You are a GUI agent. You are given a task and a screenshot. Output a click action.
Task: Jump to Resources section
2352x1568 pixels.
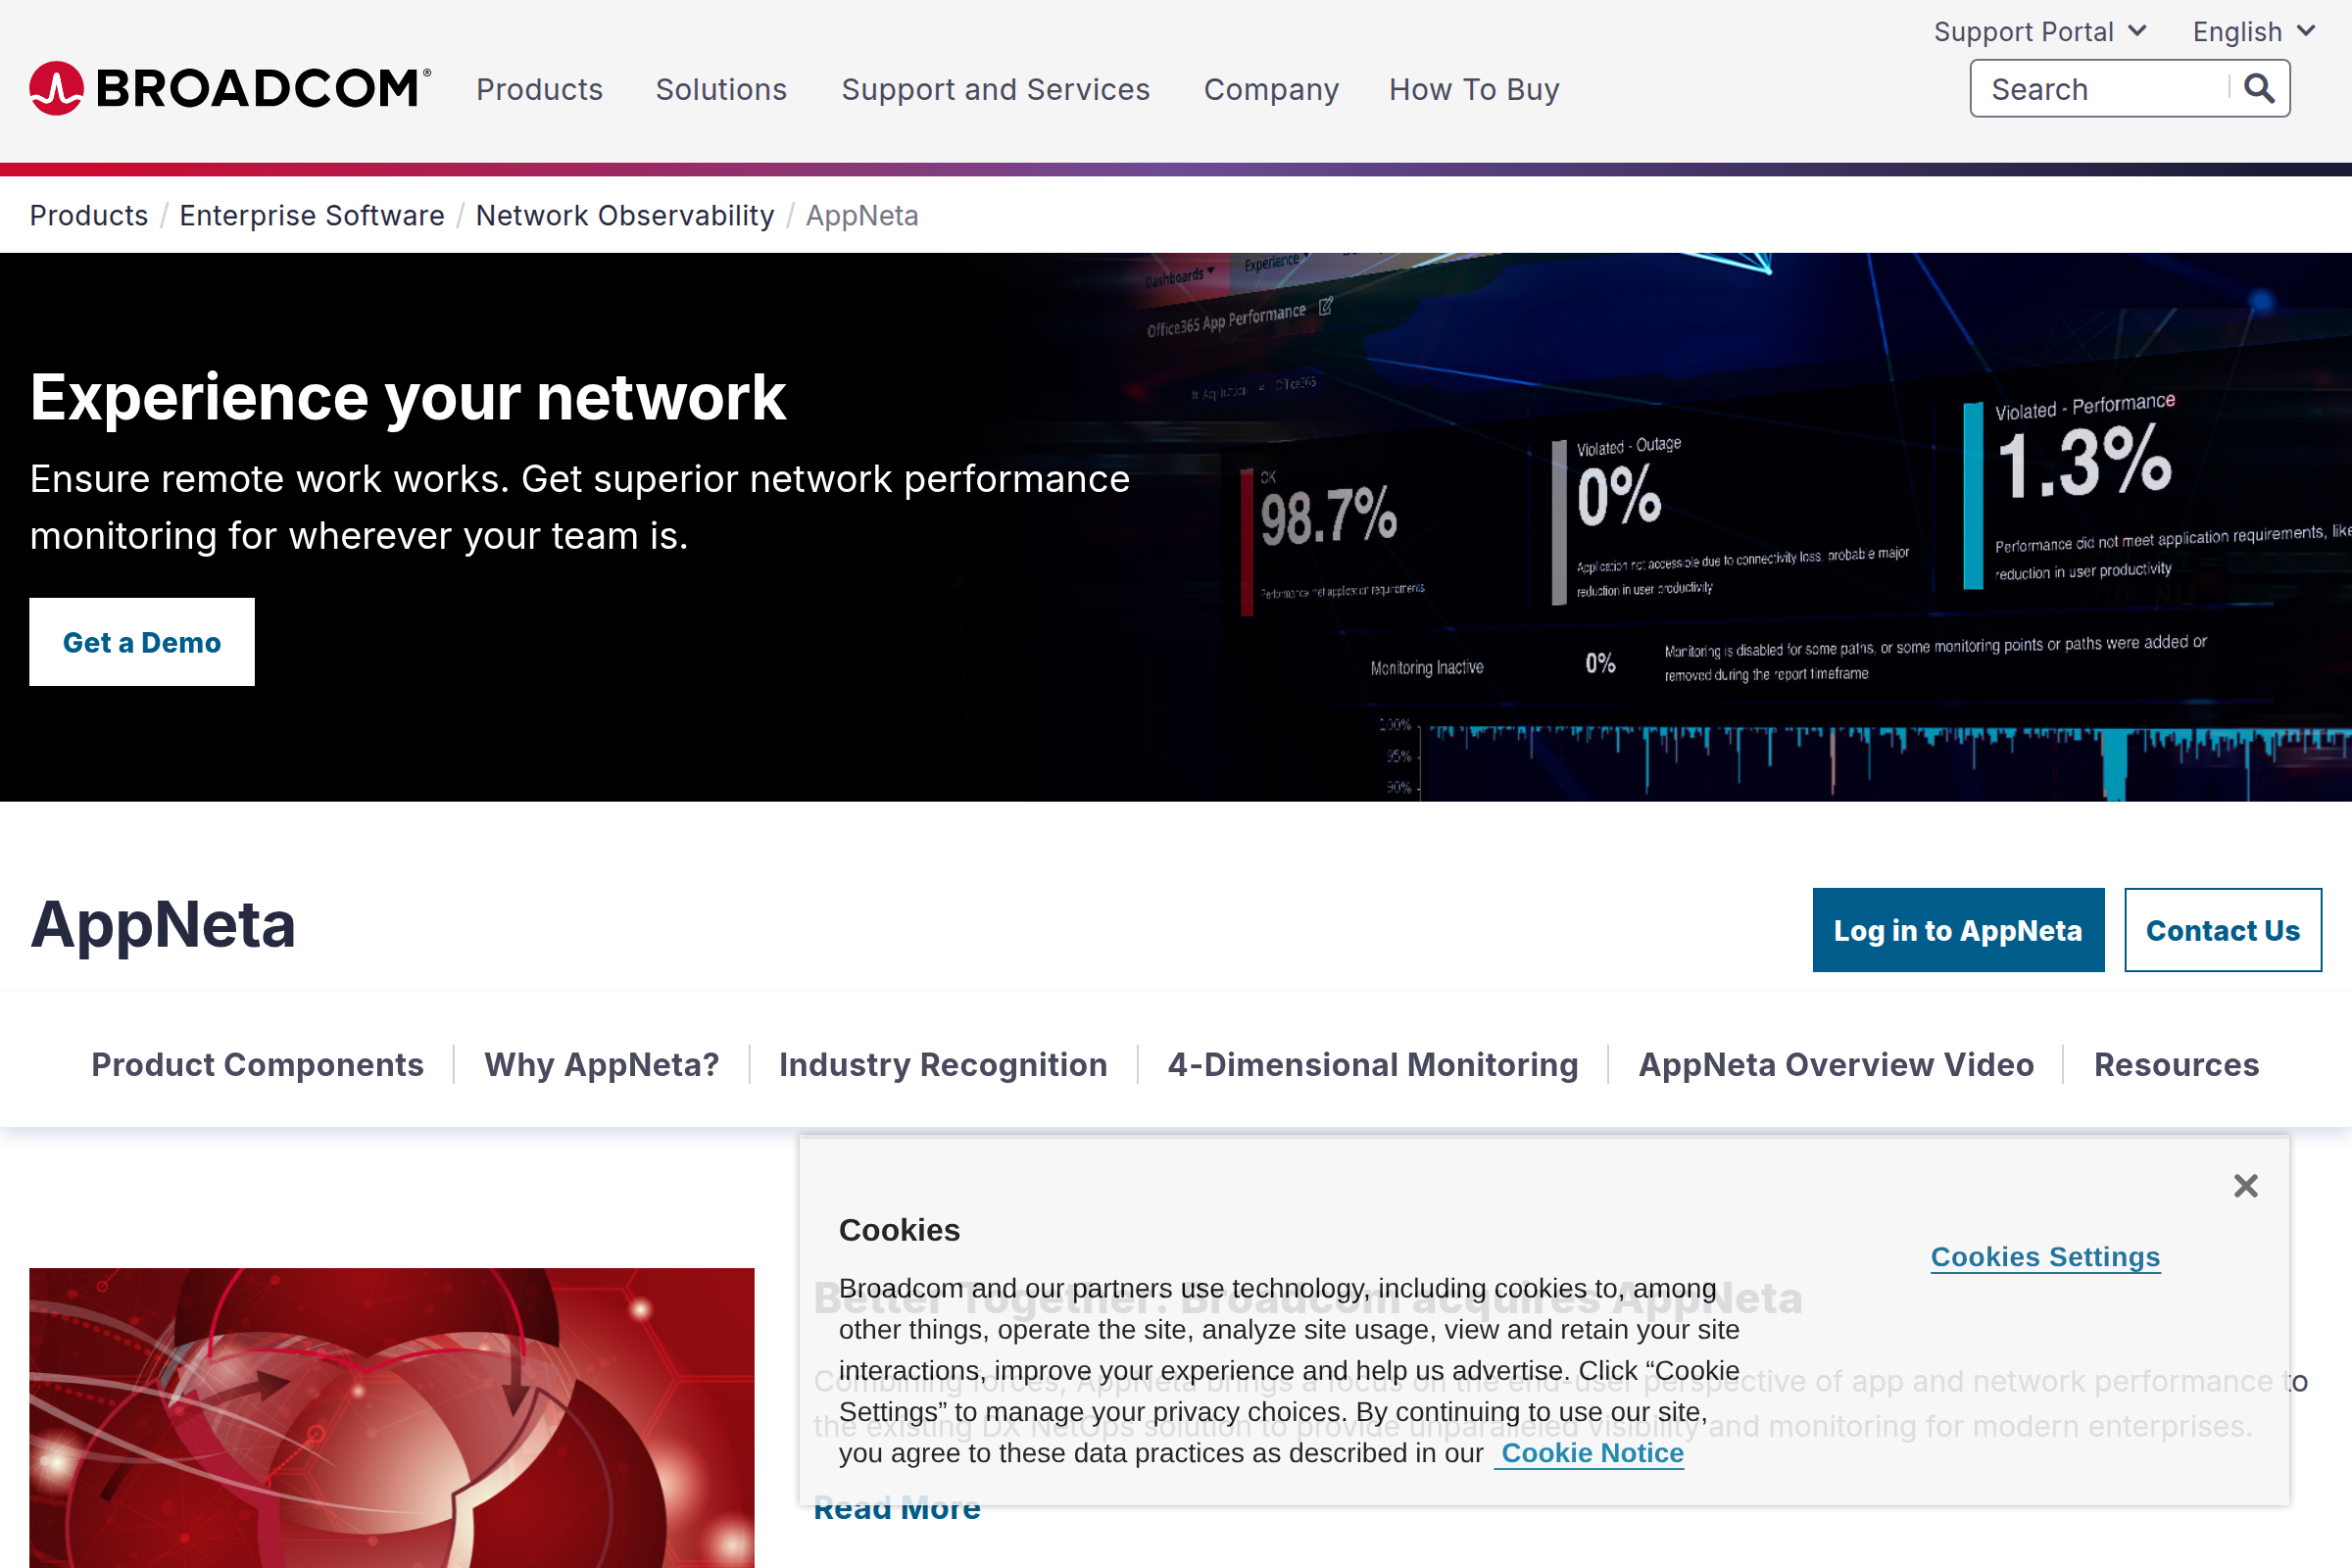click(x=2176, y=1064)
